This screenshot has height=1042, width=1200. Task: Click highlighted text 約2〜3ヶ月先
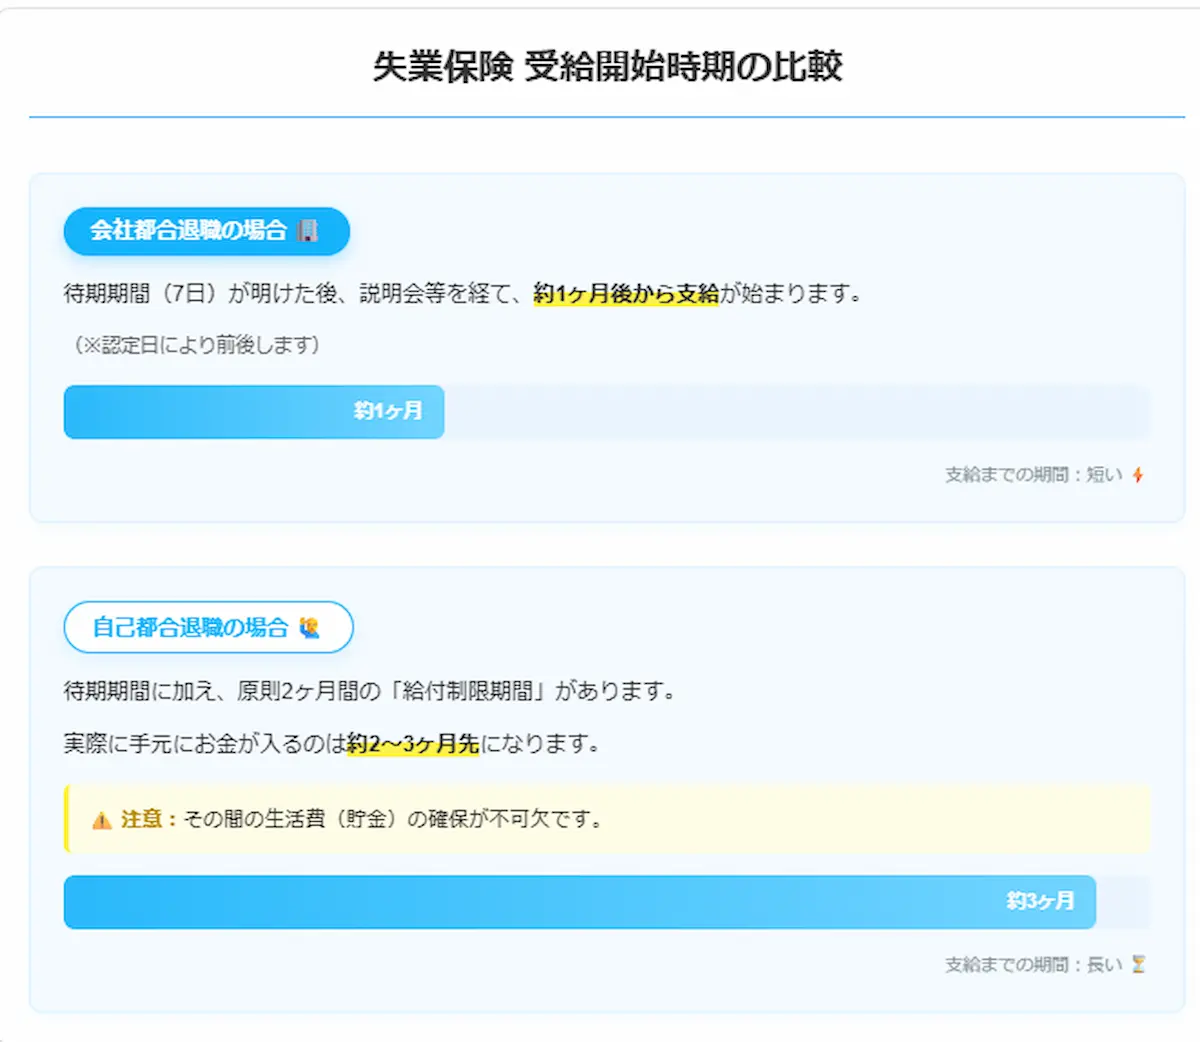click(x=413, y=744)
